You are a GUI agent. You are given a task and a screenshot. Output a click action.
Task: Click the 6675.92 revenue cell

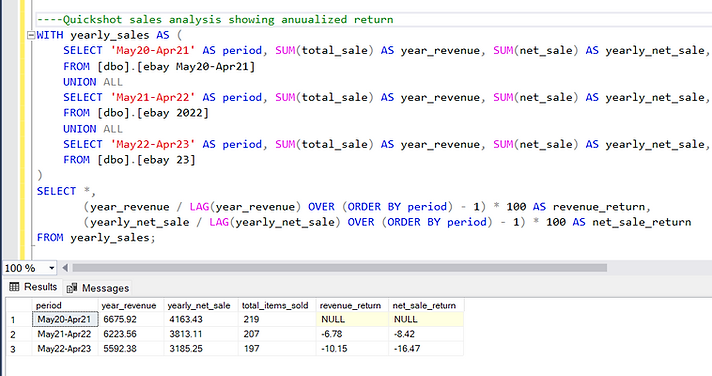(131, 319)
